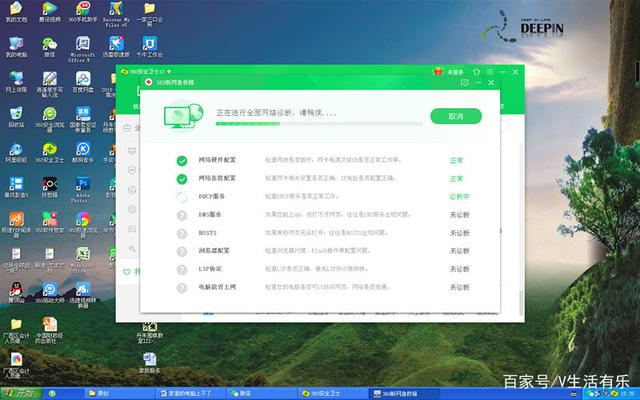Click the 开始 Start button
The width and height of the screenshot is (640, 400).
coord(21,393)
